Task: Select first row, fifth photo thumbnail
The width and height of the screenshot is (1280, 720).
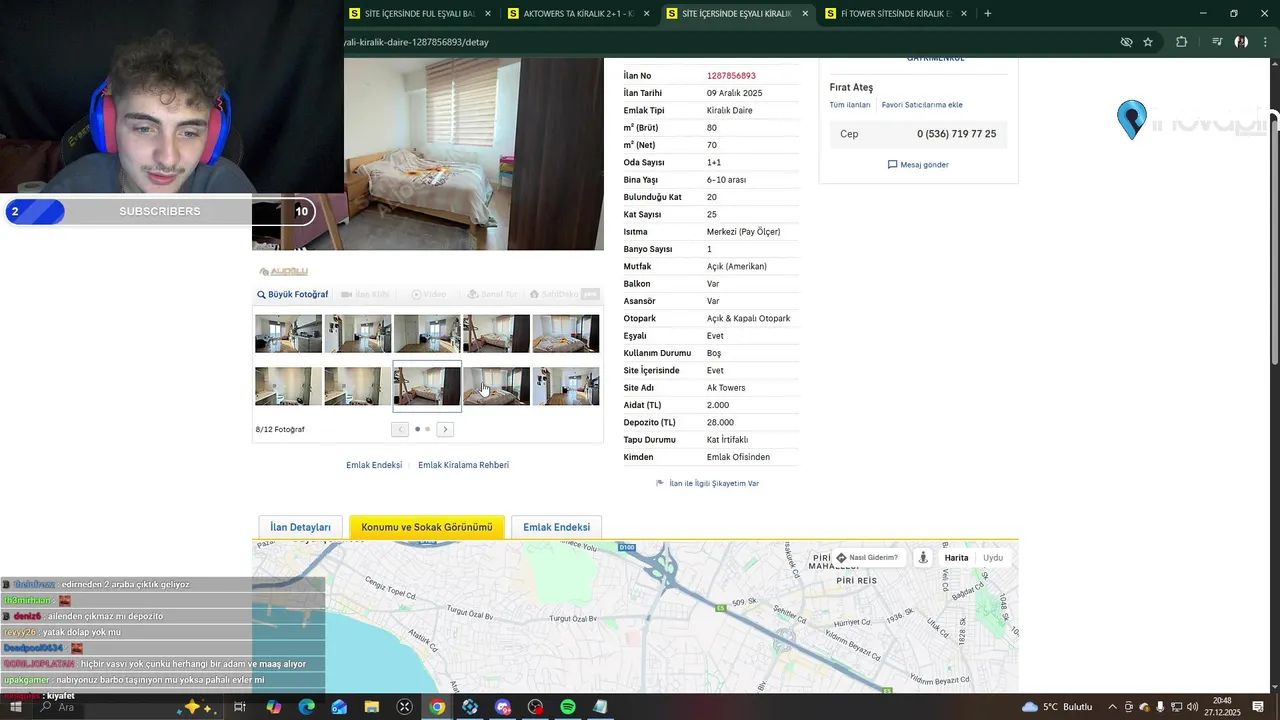Action: [x=565, y=334]
